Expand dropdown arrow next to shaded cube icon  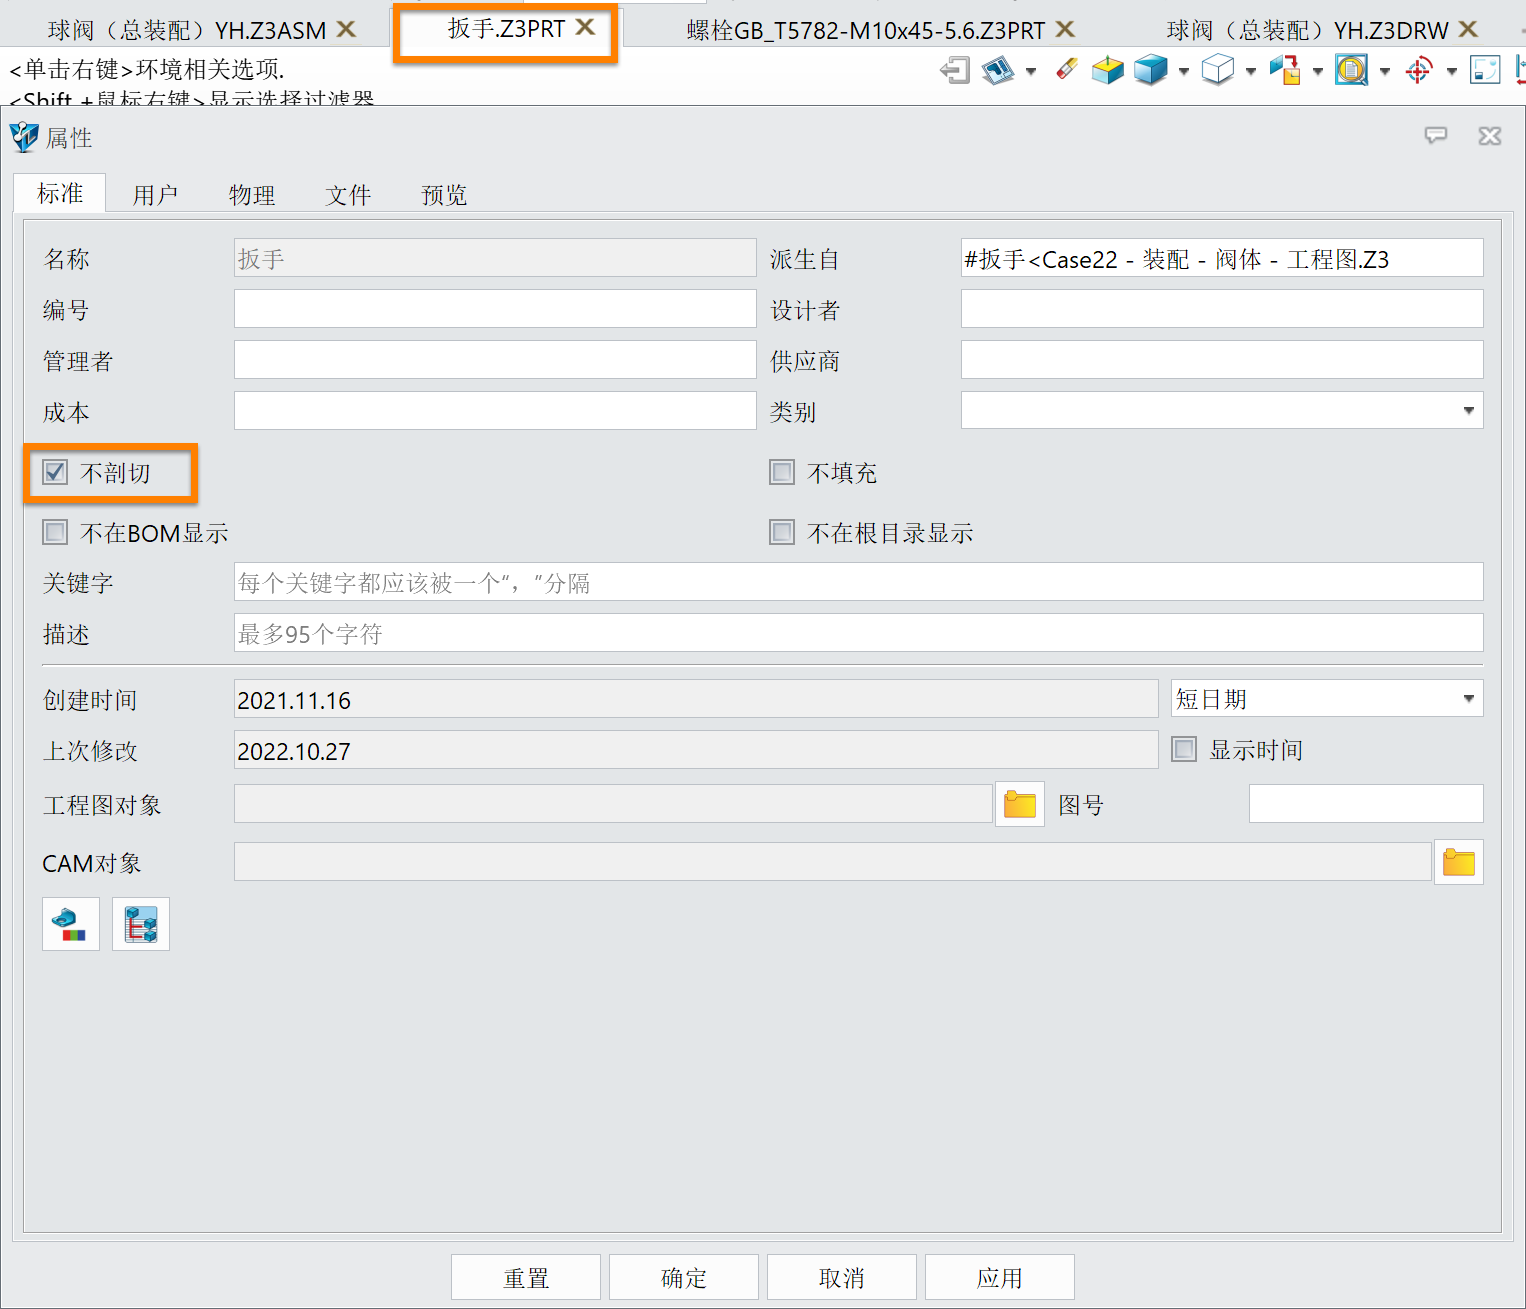click(1184, 71)
